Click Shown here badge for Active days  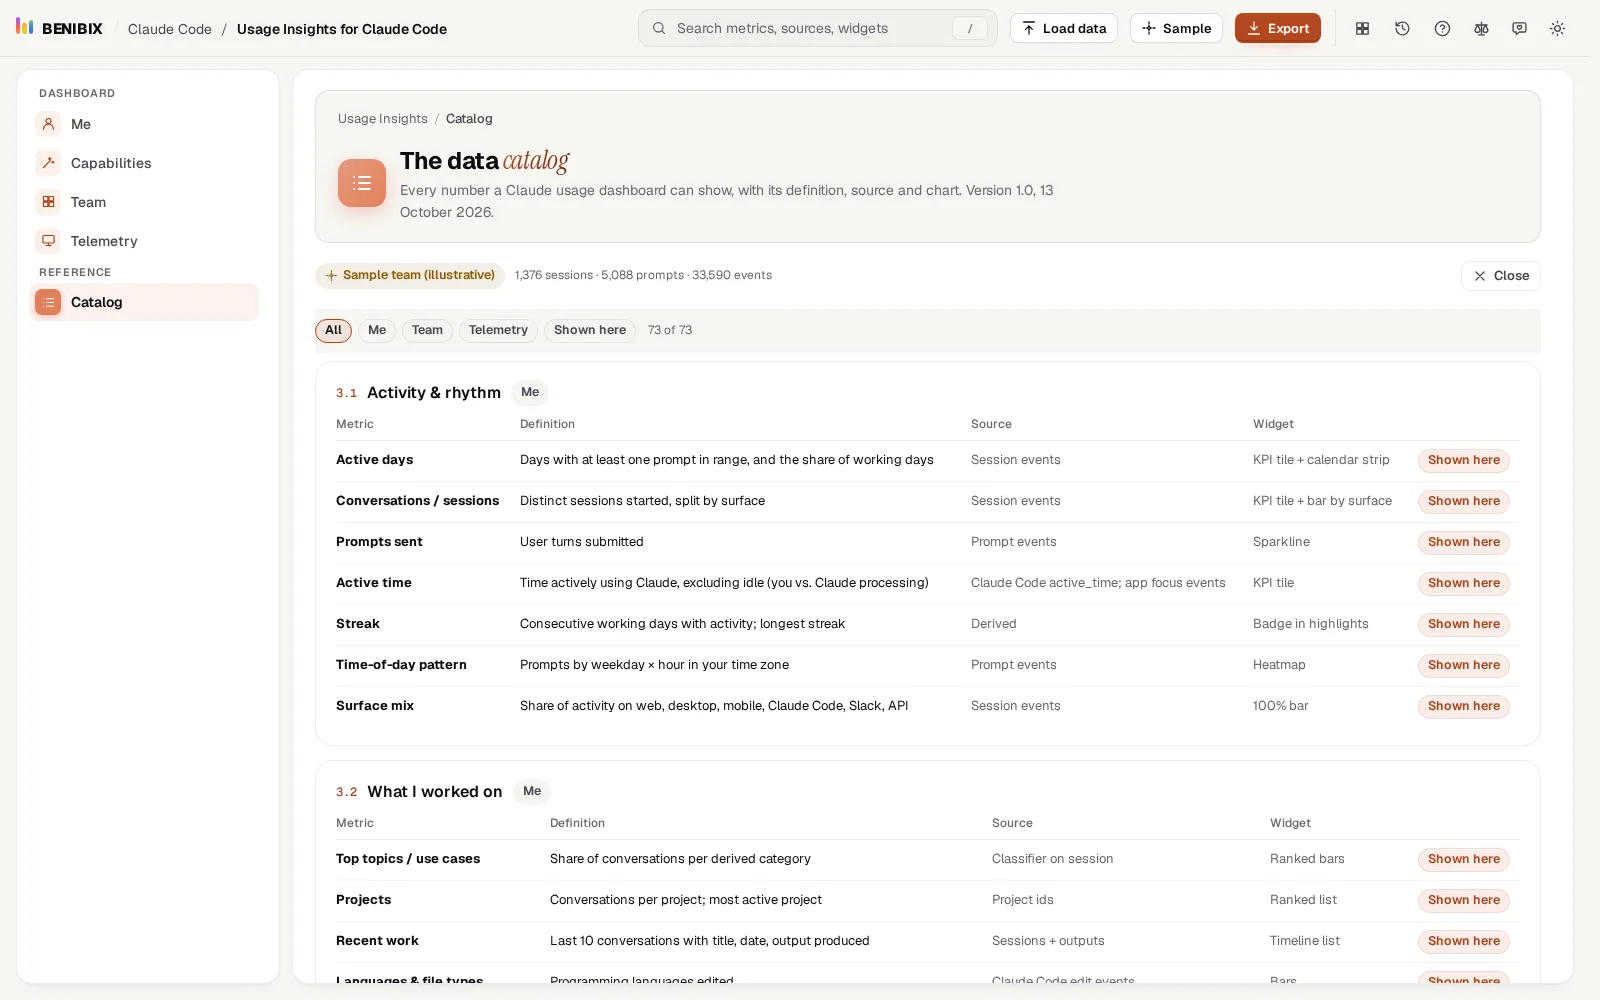1464,460
